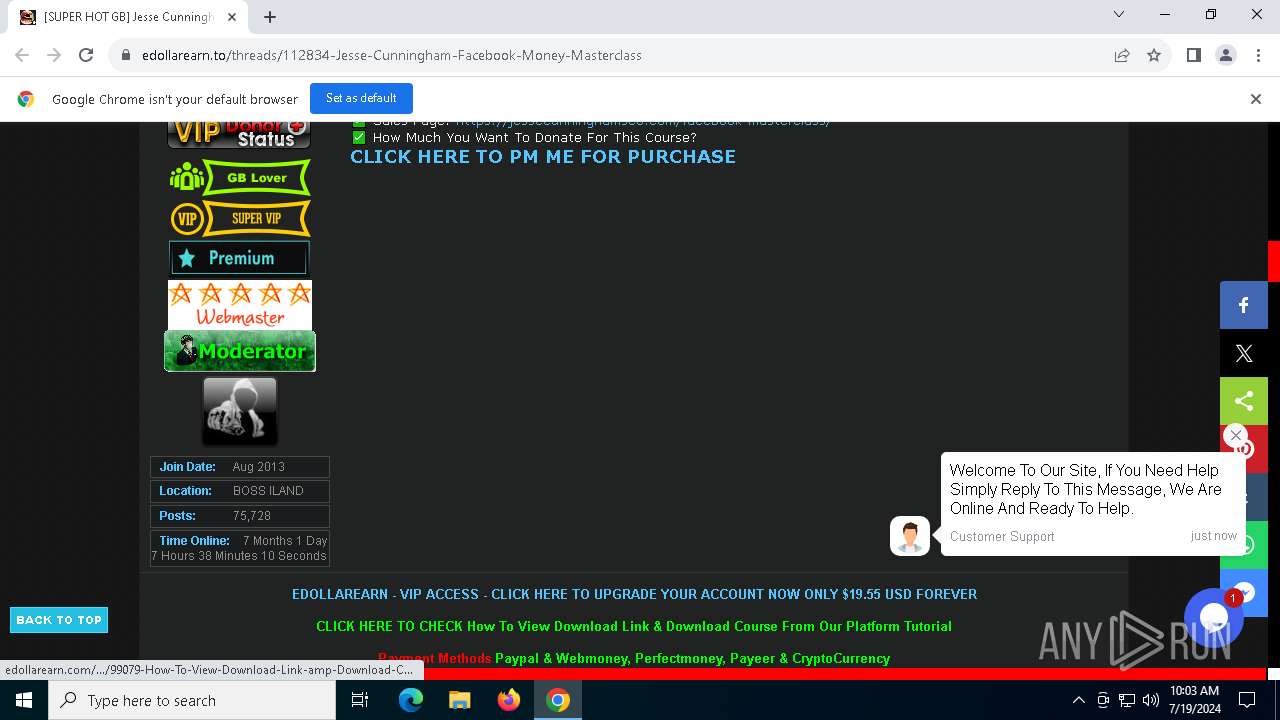Close the Jesse Cunningham thread tab
This screenshot has height=720, width=1280.
click(232, 17)
